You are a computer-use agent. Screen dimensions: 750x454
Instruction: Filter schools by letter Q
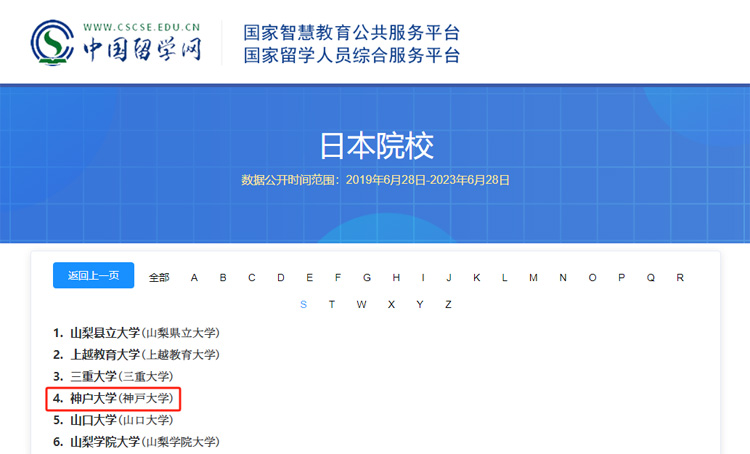coord(651,277)
